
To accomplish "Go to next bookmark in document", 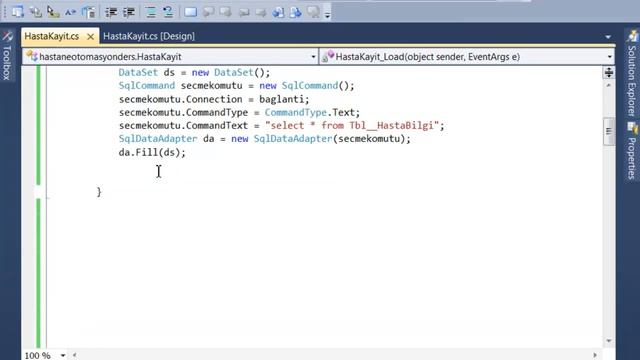I will click(x=296, y=12).
